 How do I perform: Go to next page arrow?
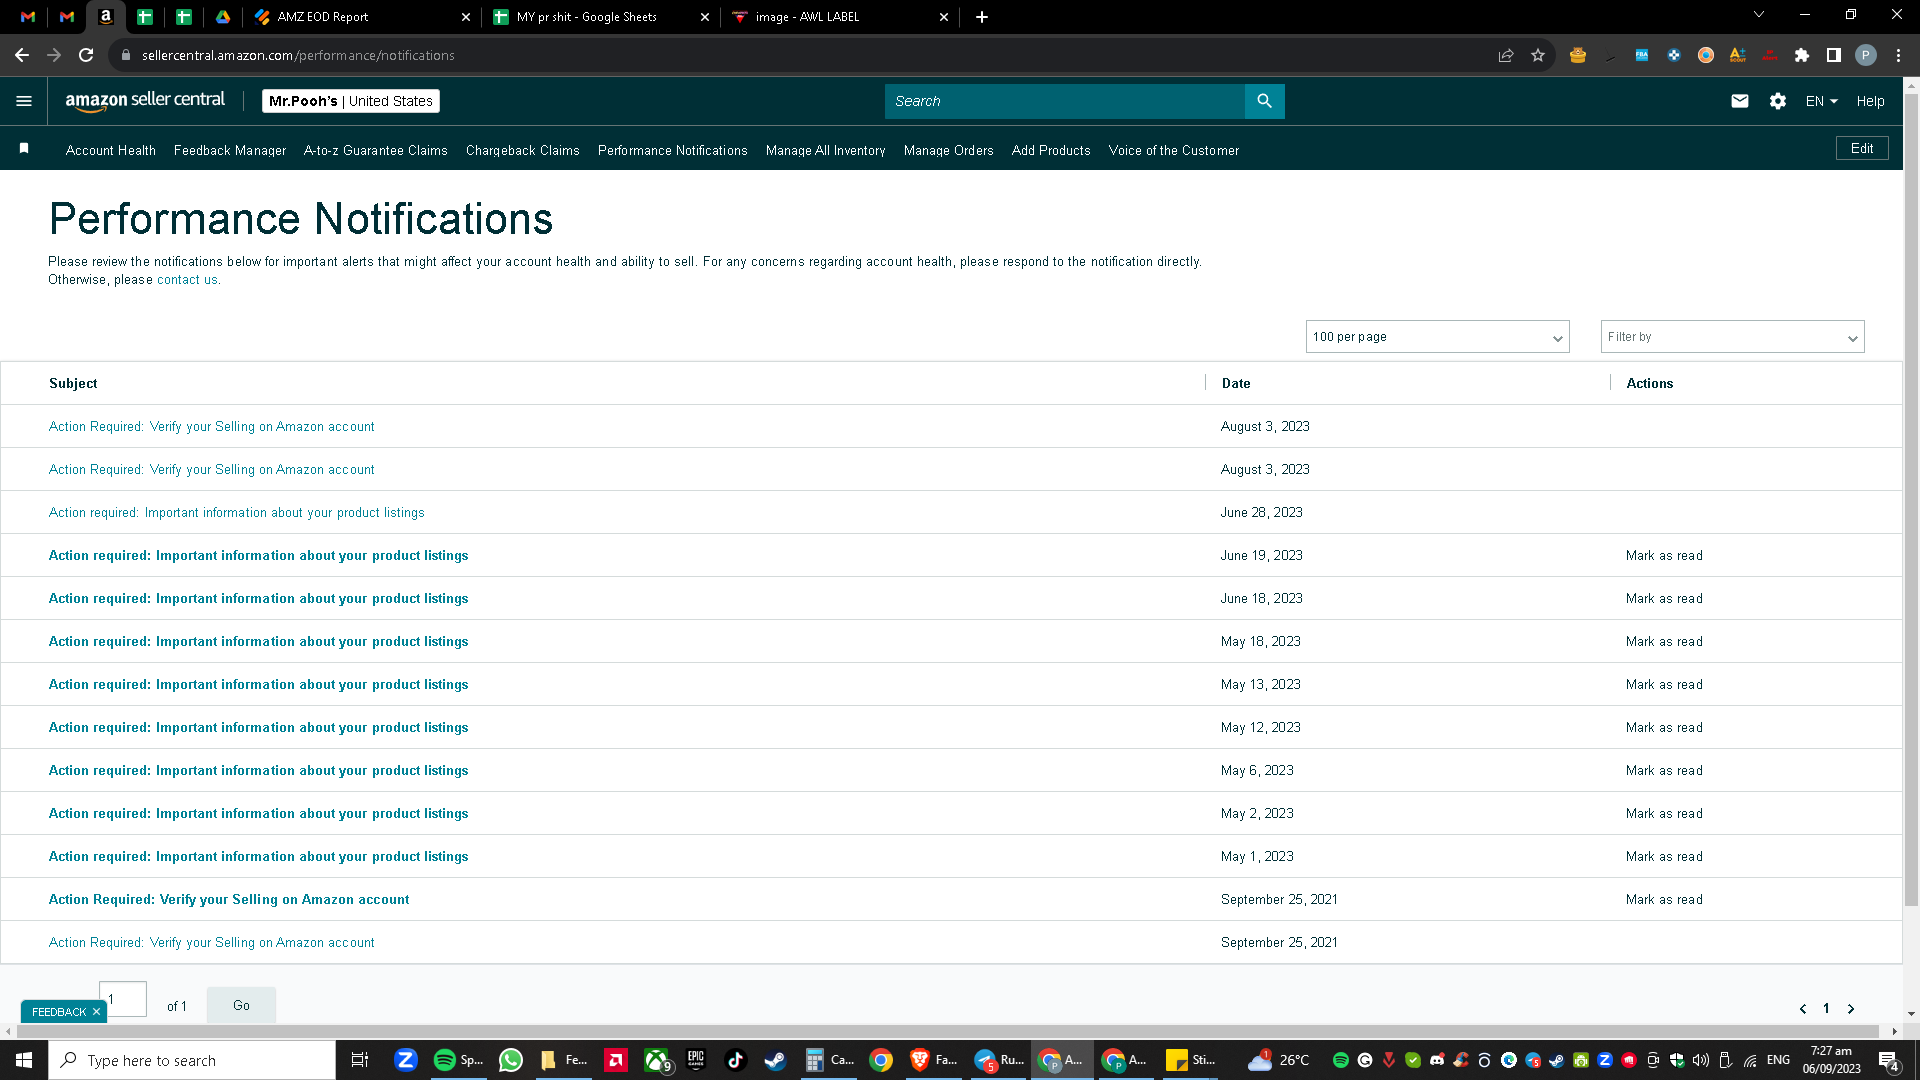coord(1851,1008)
